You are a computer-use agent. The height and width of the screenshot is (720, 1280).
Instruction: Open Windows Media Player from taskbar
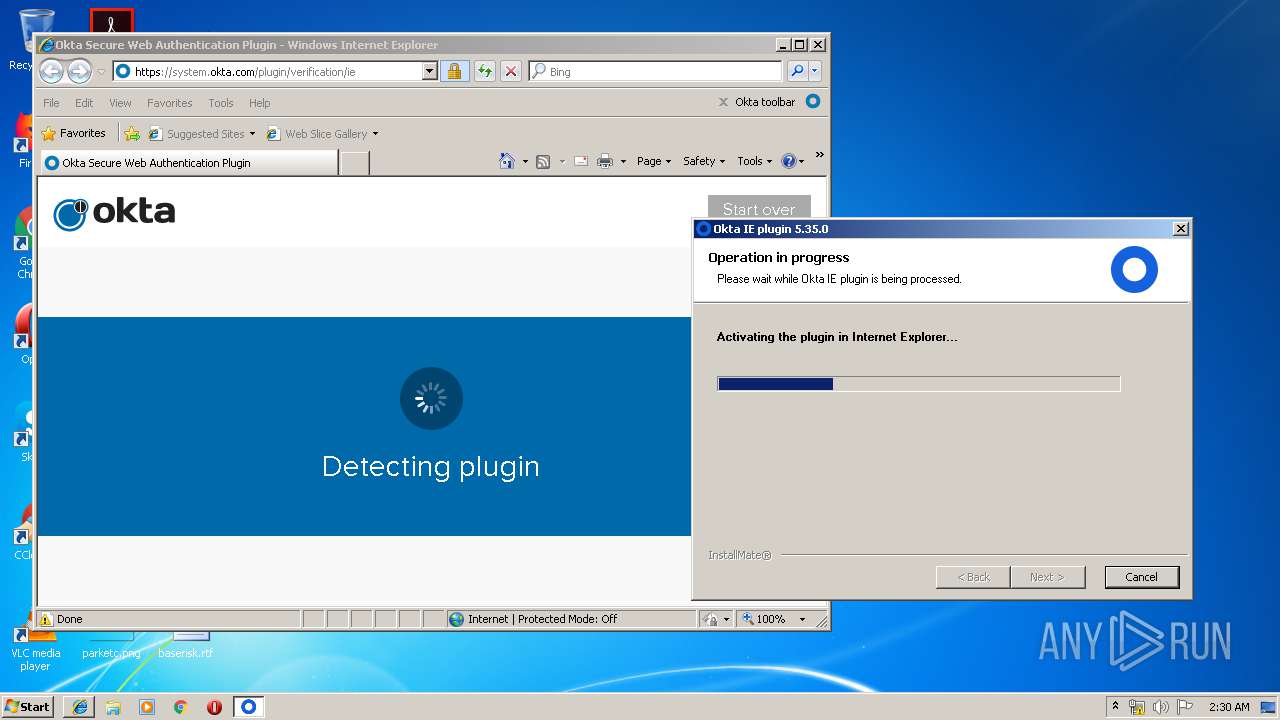(147, 707)
